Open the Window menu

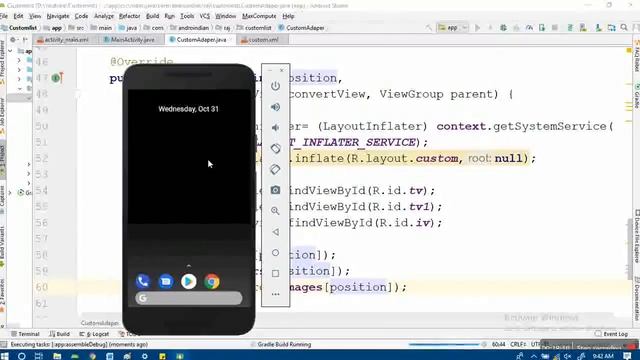[x=225, y=16]
